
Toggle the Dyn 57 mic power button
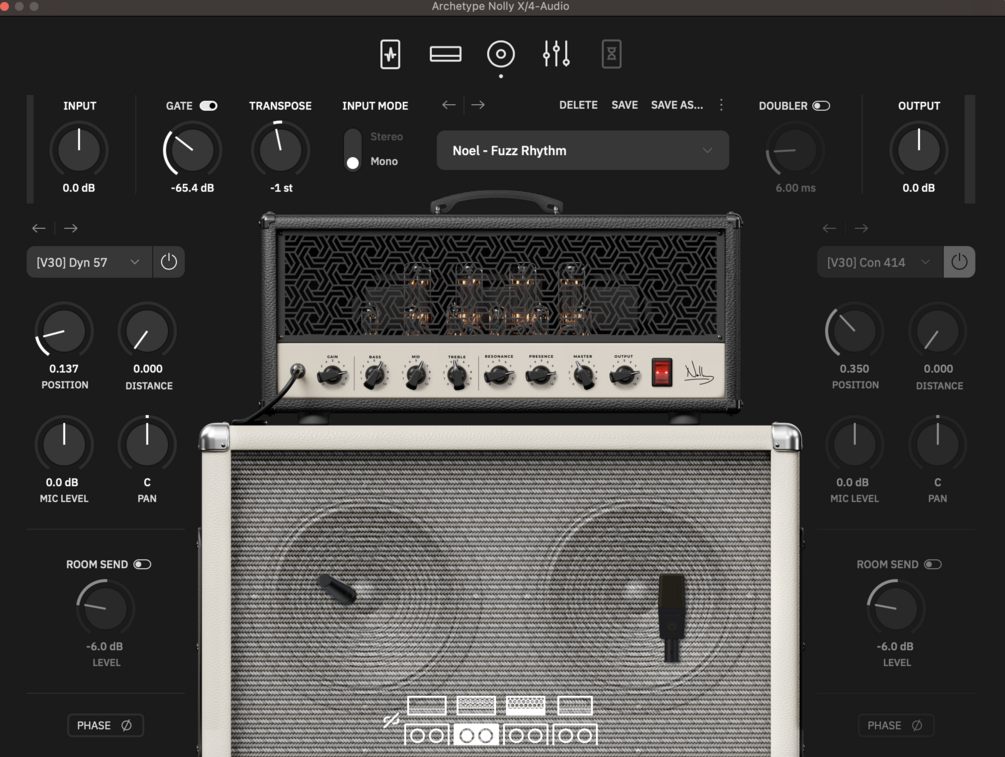169,262
